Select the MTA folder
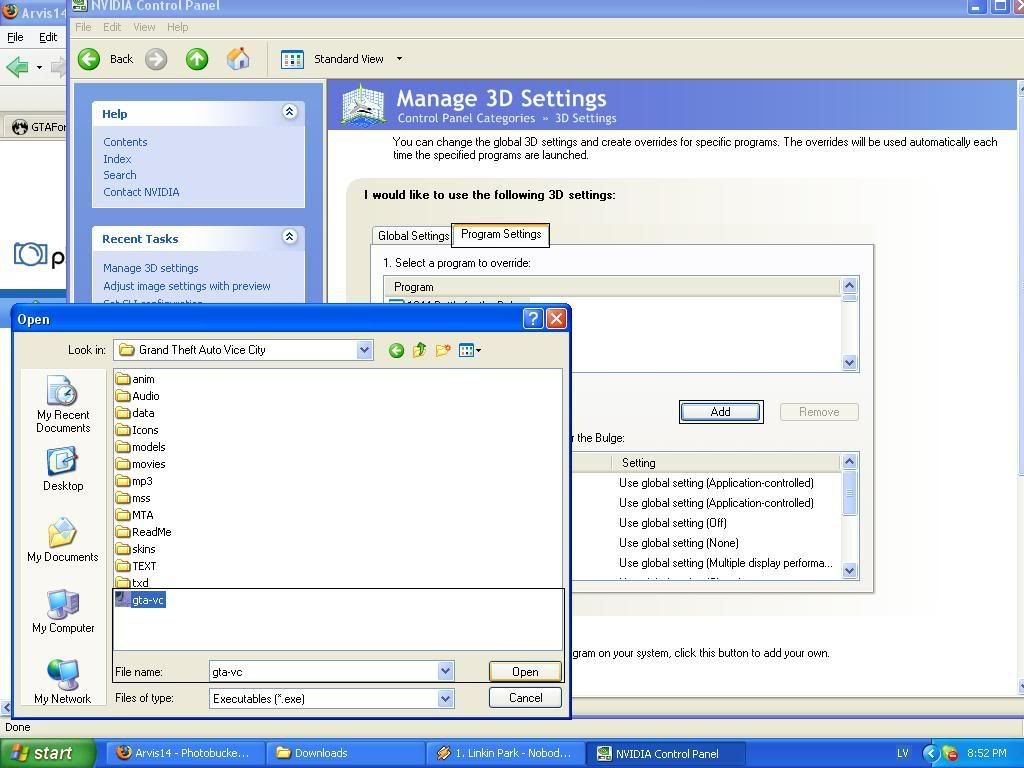 point(135,515)
